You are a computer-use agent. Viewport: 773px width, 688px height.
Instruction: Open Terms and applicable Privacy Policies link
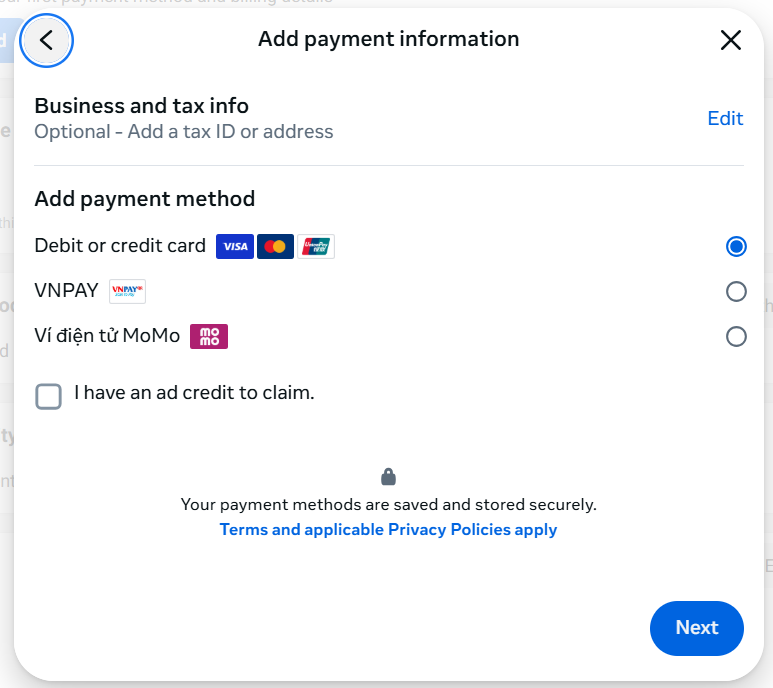tap(388, 530)
